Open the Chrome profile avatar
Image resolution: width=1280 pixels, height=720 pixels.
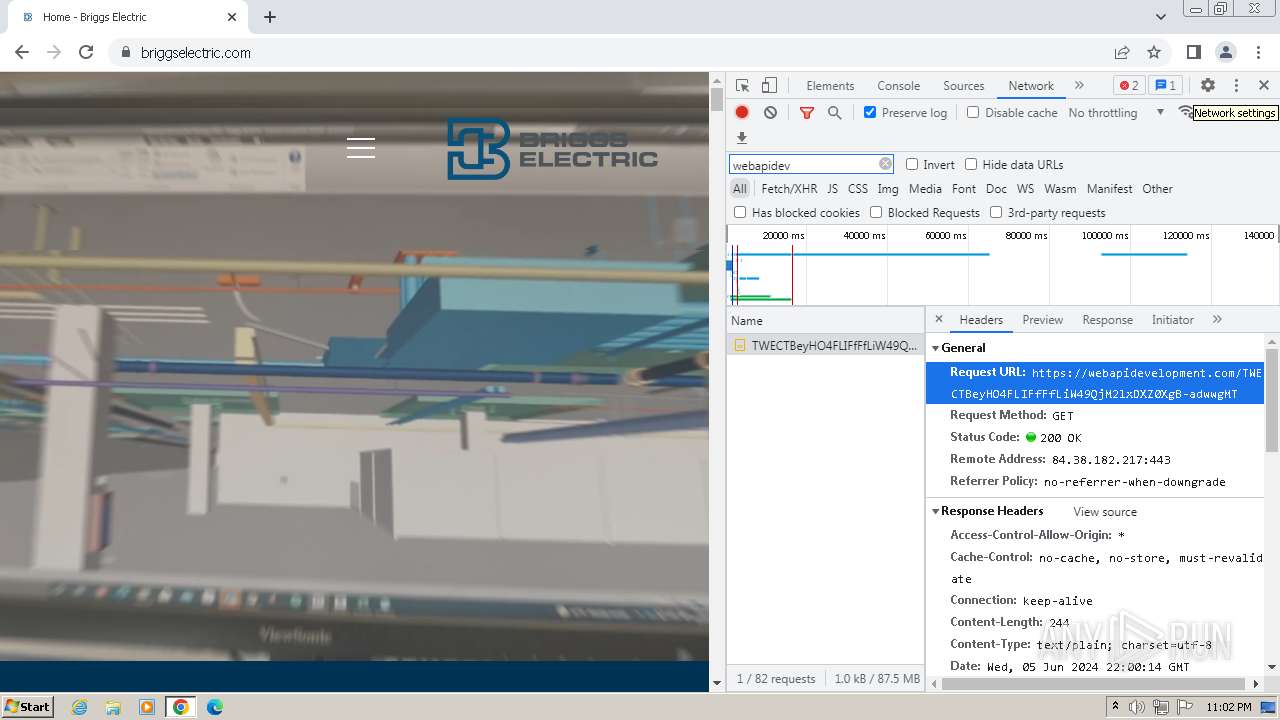pos(1226,52)
